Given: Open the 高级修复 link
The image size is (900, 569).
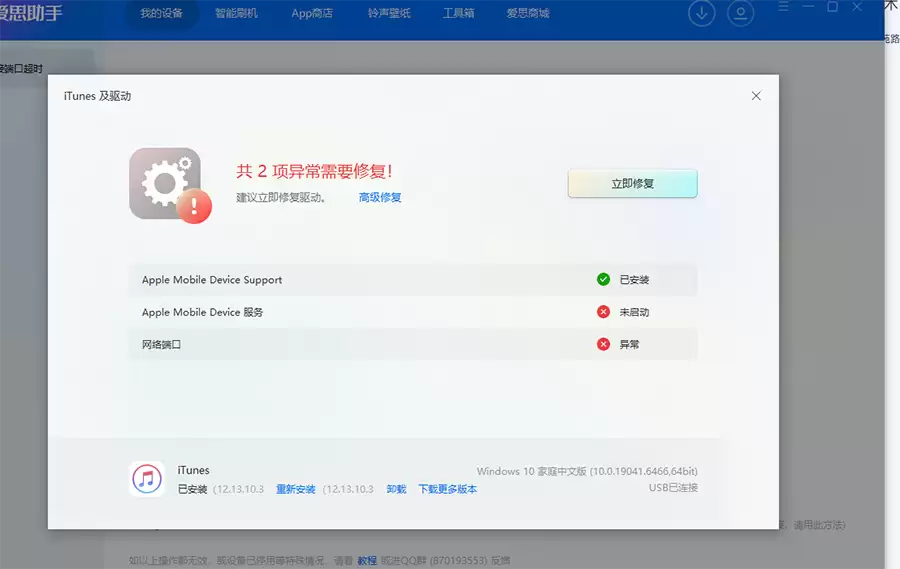Looking at the screenshot, I should click(x=380, y=198).
